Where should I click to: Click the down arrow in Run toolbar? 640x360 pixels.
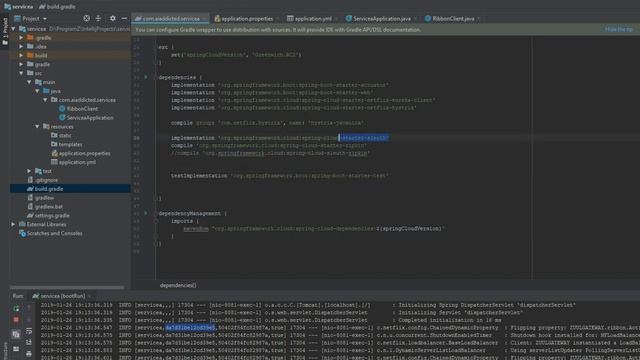[x=29, y=320]
